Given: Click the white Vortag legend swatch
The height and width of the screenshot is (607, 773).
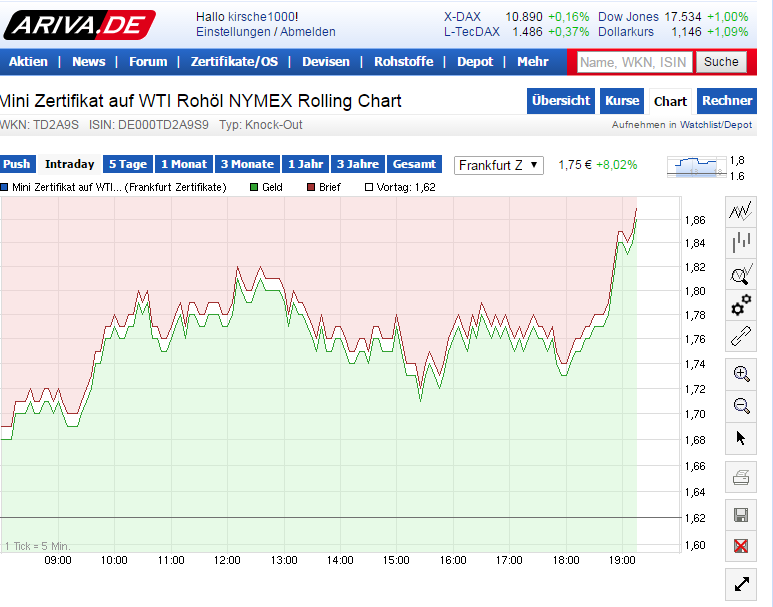Looking at the screenshot, I should tap(368, 187).
